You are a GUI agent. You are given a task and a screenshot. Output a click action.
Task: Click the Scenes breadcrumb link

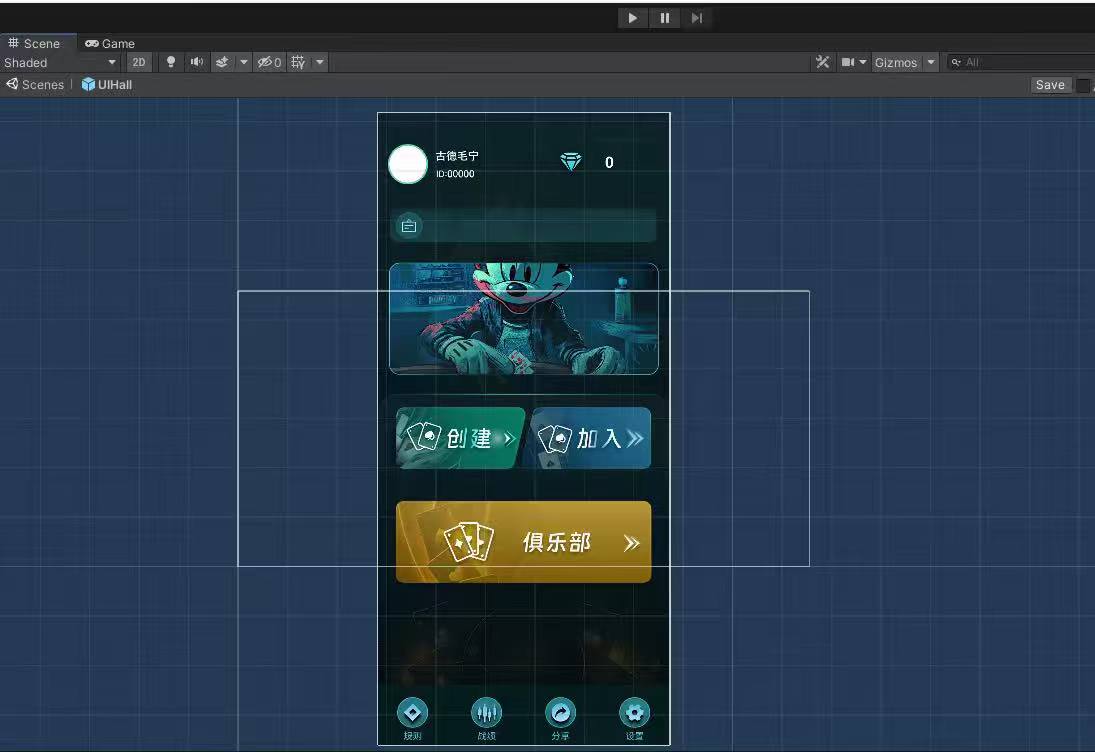tap(36, 85)
